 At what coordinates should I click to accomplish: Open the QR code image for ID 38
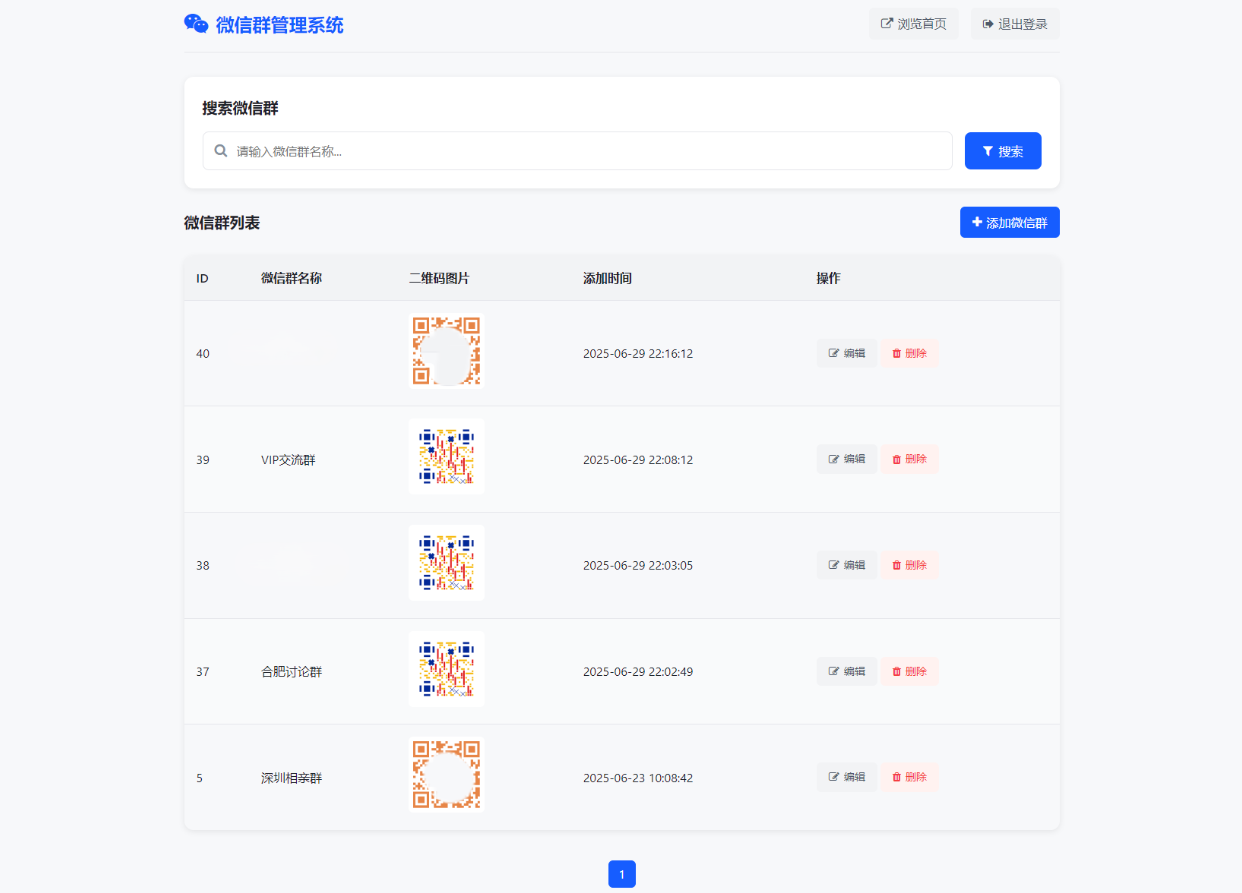[447, 563]
